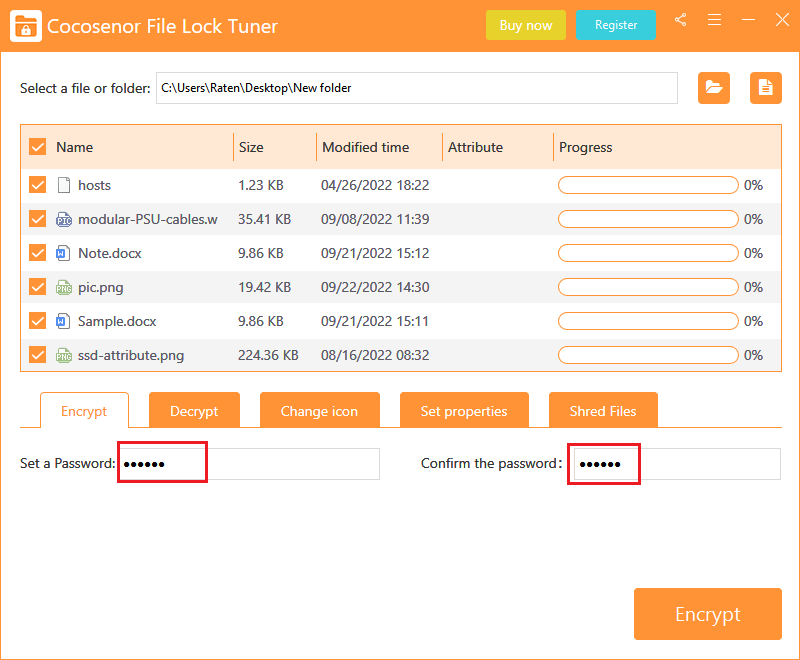Sort by the Modified time column header
The width and height of the screenshot is (800, 660).
pos(366,147)
